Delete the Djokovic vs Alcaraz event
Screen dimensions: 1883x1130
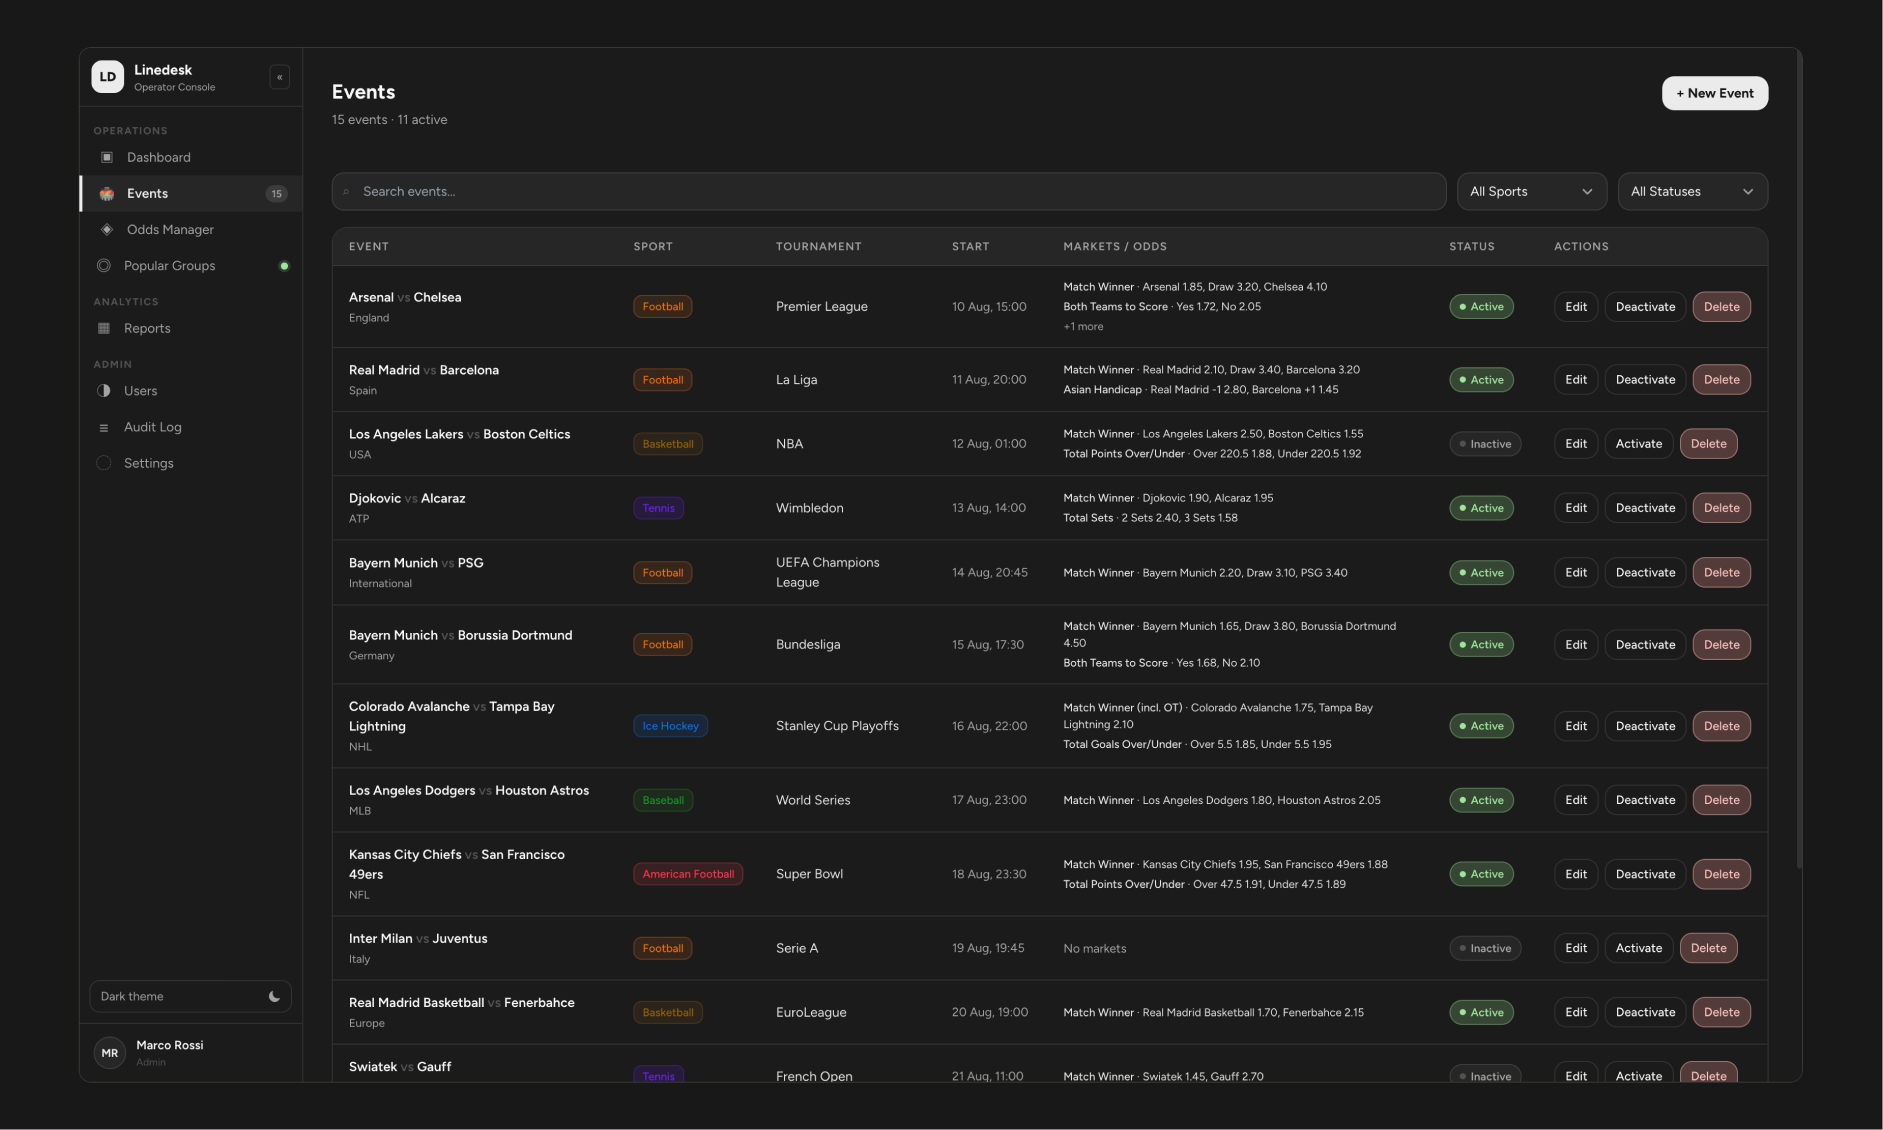[x=1721, y=508]
